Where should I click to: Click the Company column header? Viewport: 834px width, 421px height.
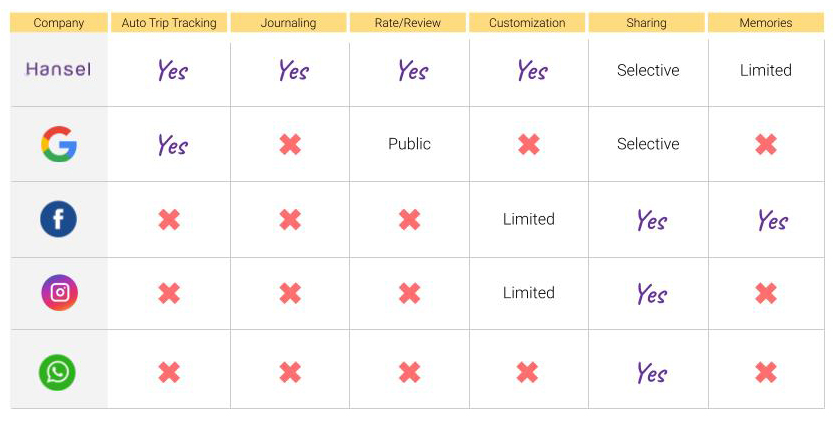(x=59, y=22)
